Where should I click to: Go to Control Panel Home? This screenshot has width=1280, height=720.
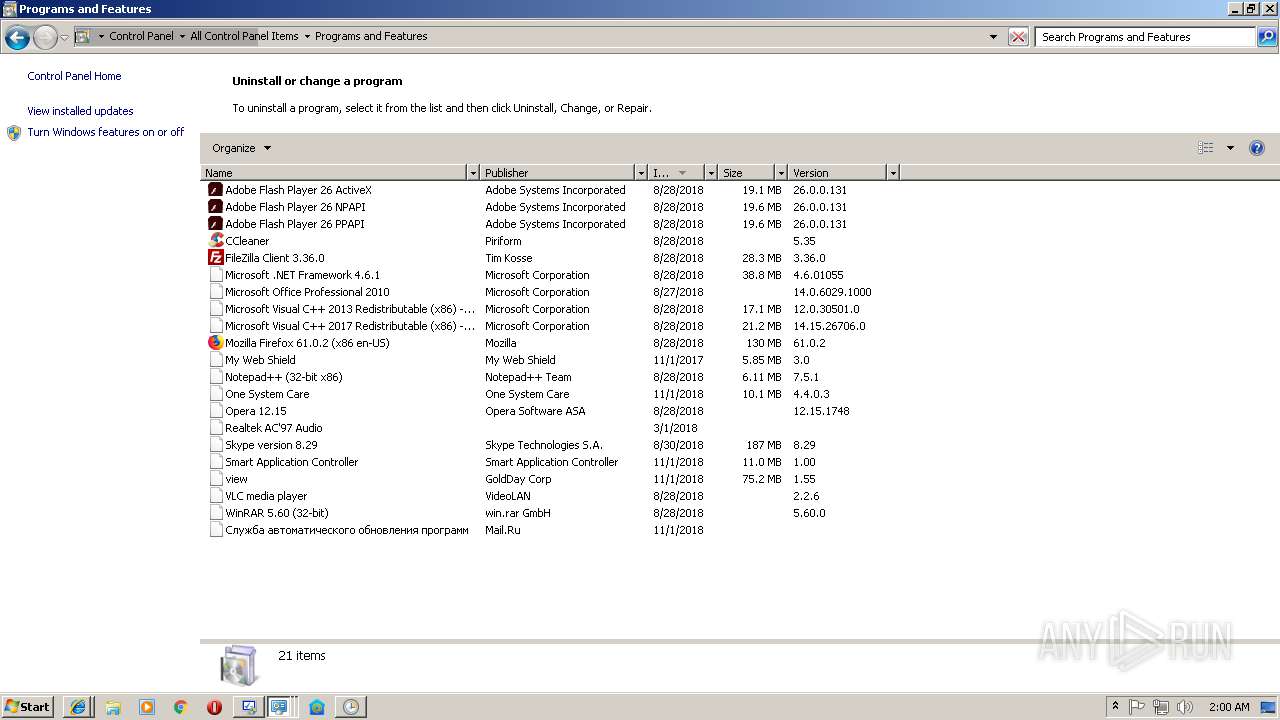click(74, 76)
